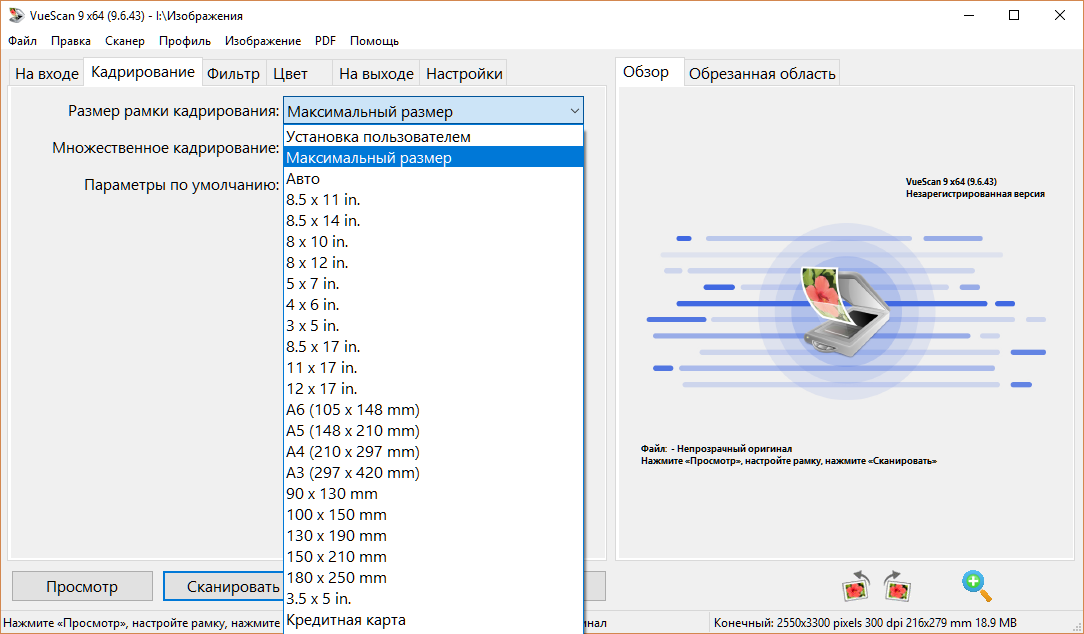Screen dimensions: 1084x634
Task: Open the Помощь menu
Action: [x=374, y=41]
